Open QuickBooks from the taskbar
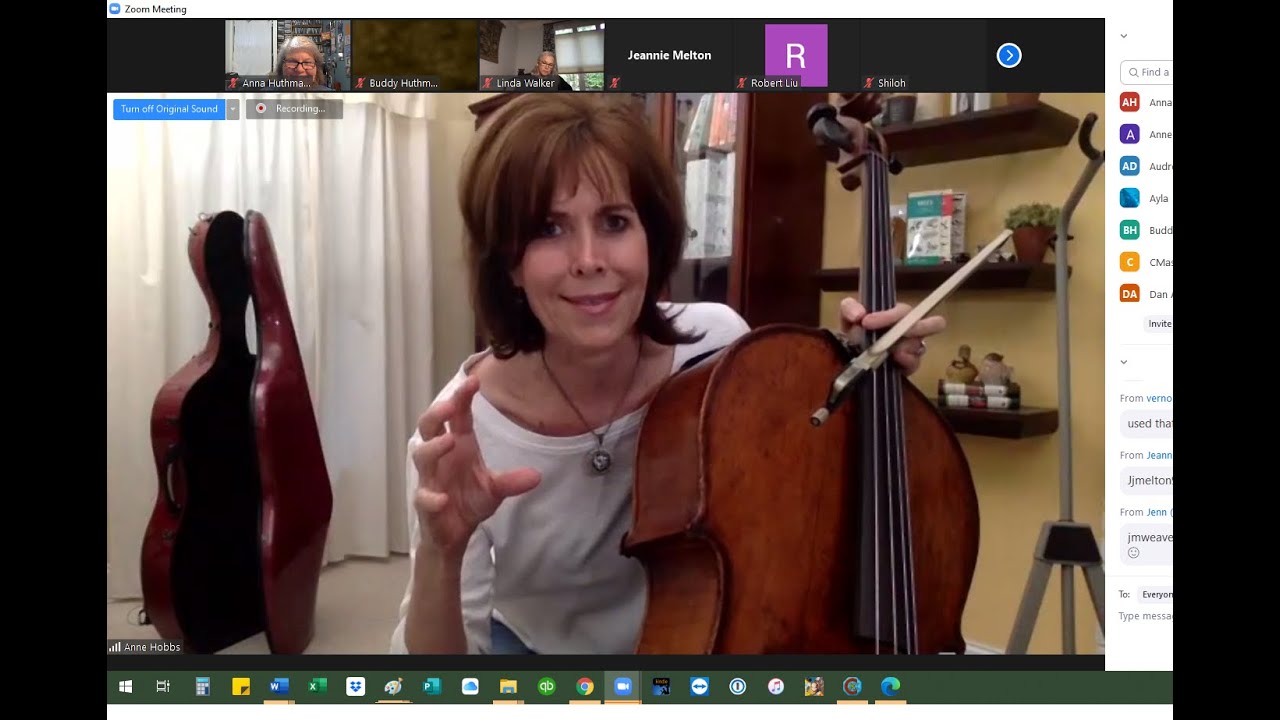This screenshot has height=720, width=1280. [546, 686]
